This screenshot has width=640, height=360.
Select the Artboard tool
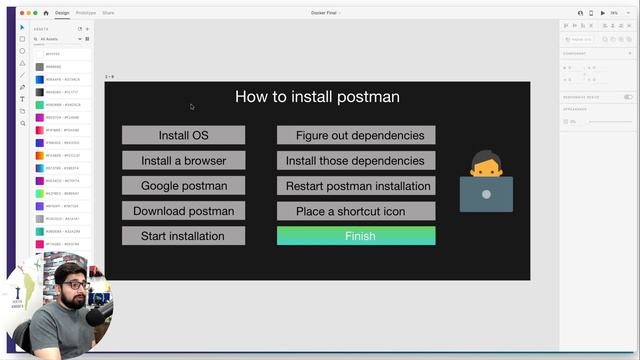(22, 111)
